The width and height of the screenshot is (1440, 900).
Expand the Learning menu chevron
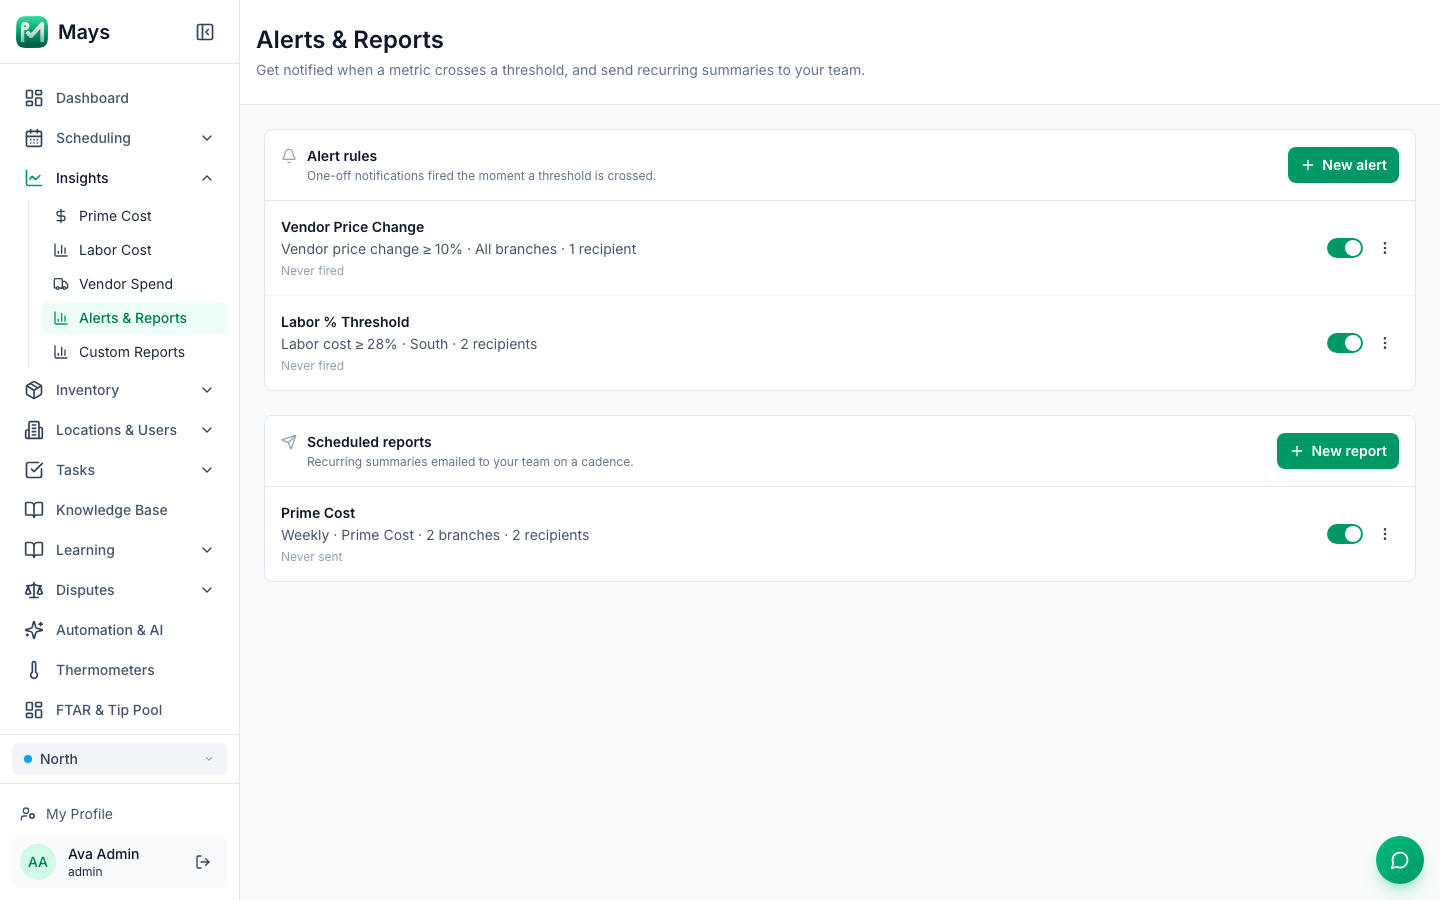pos(207,550)
